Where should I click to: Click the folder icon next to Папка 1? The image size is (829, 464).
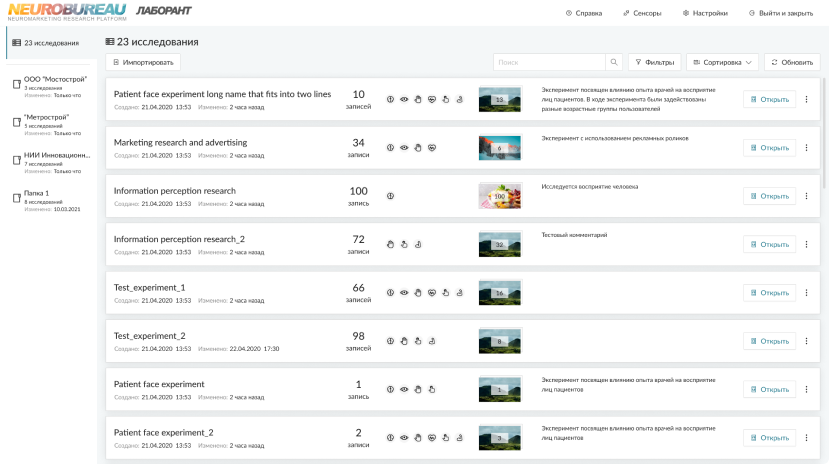(x=16, y=198)
